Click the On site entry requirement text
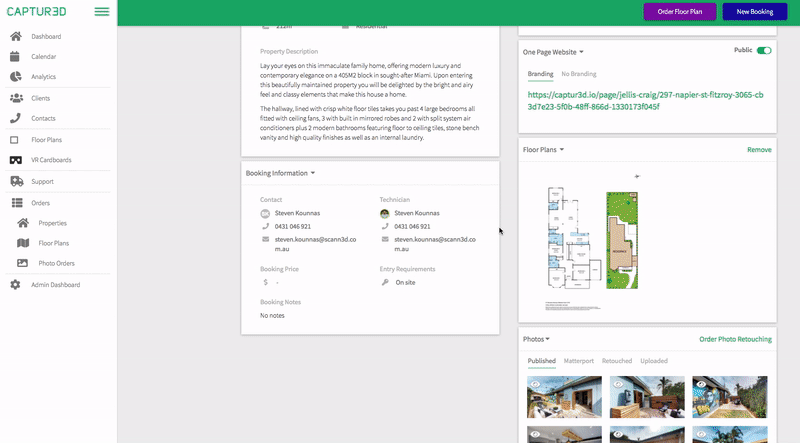The height and width of the screenshot is (443, 800). [405, 282]
